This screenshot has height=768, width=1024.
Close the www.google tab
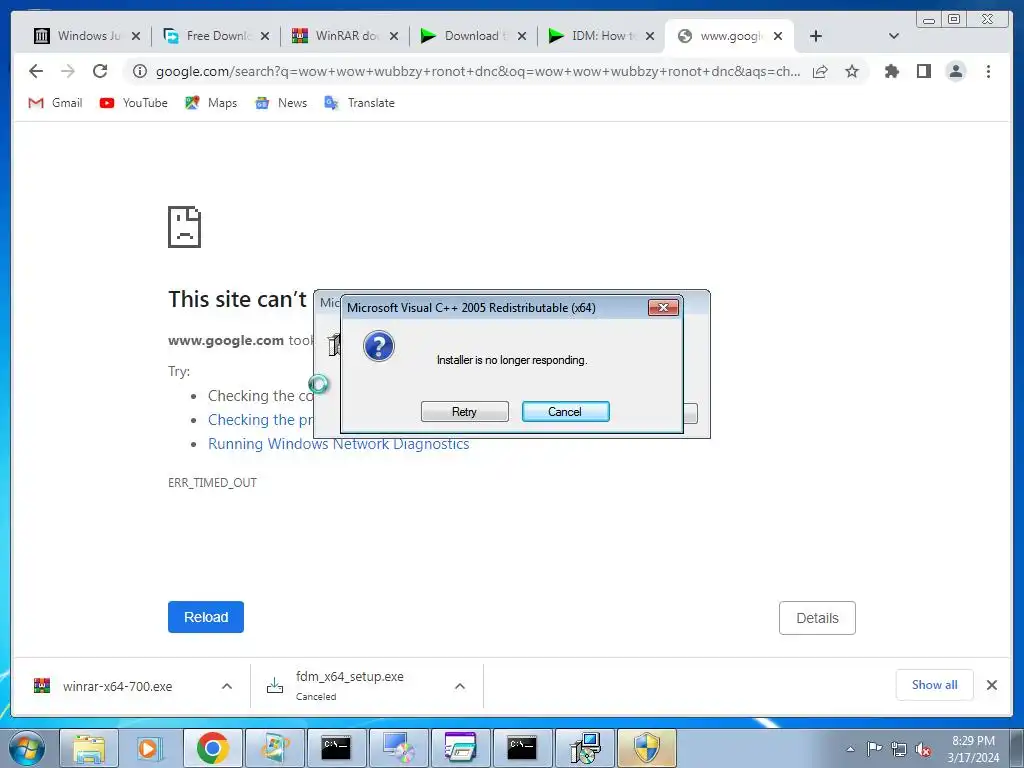point(778,36)
